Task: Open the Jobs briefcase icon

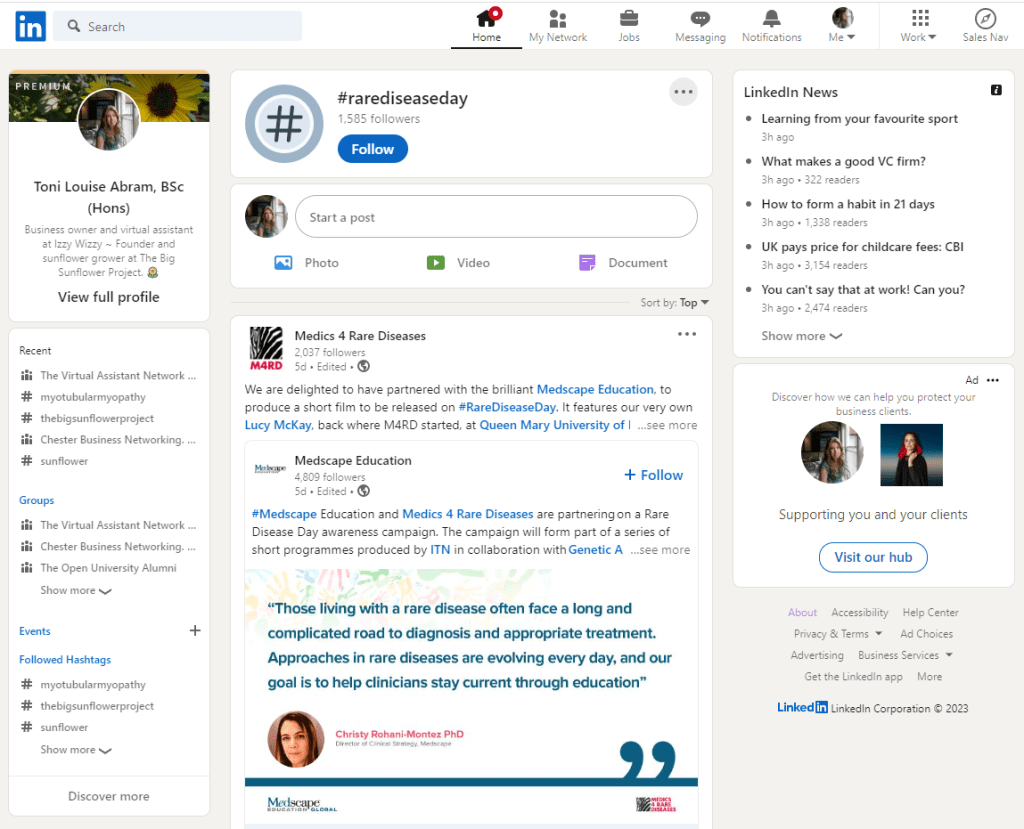Action: click(629, 19)
